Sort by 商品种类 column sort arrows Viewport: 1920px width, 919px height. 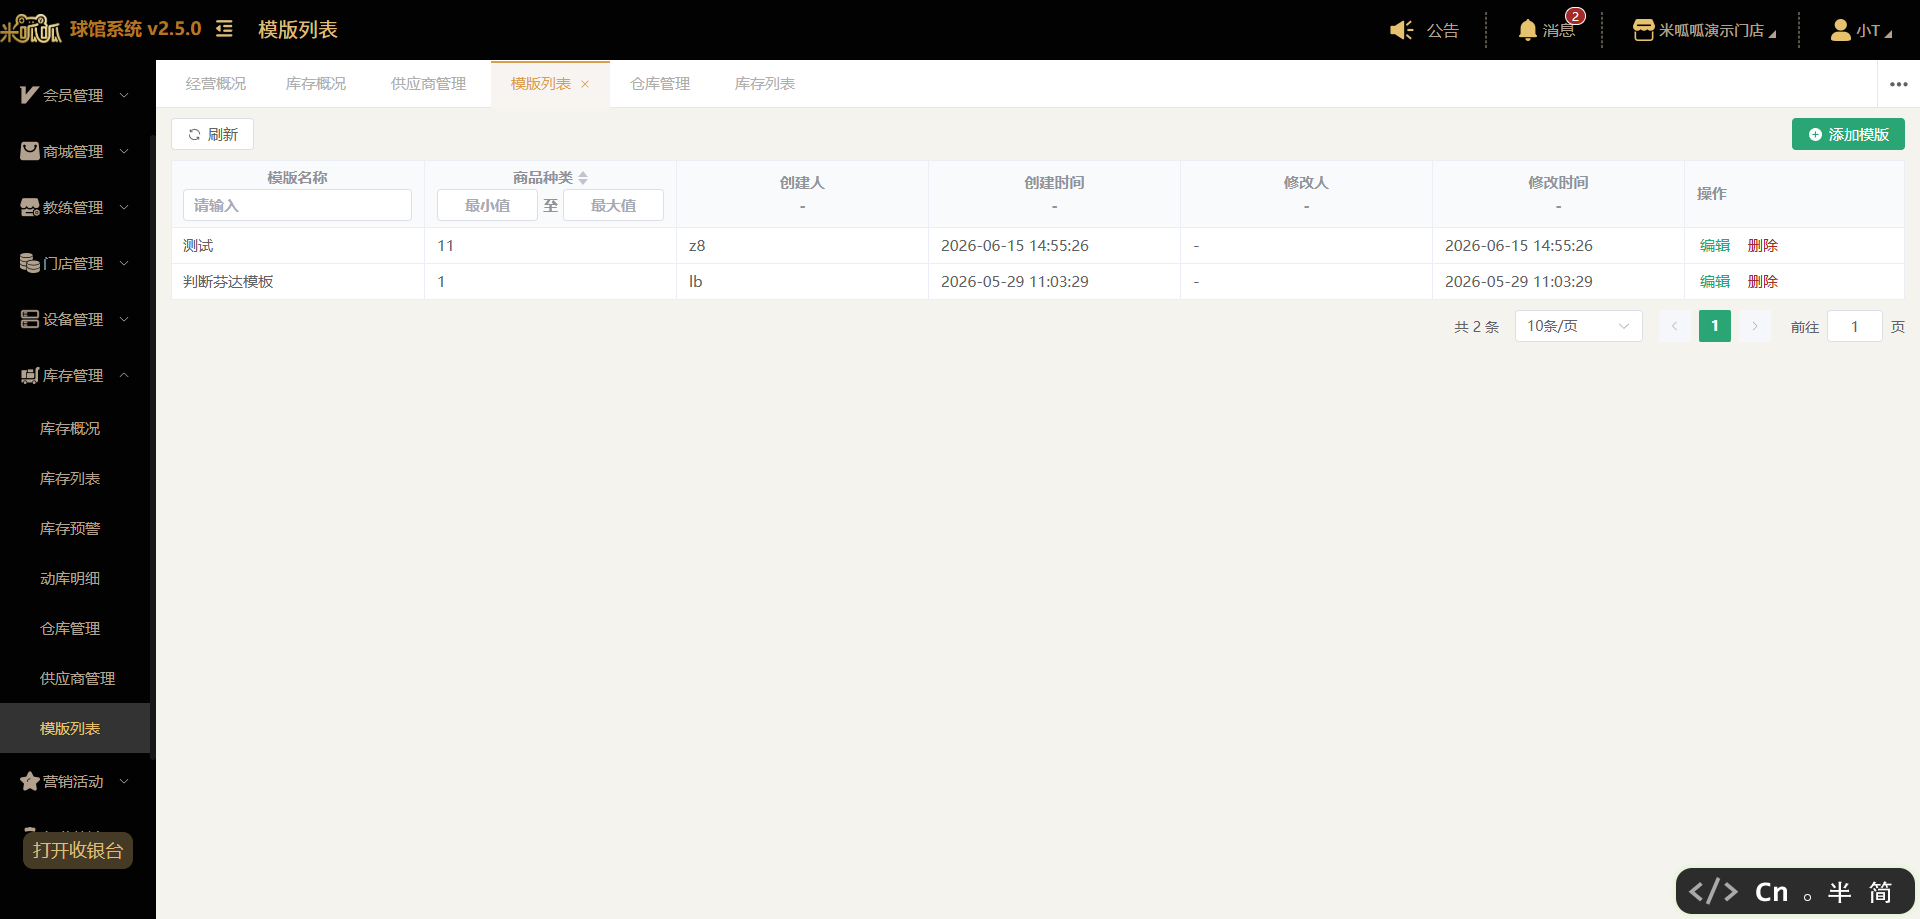[x=583, y=178]
